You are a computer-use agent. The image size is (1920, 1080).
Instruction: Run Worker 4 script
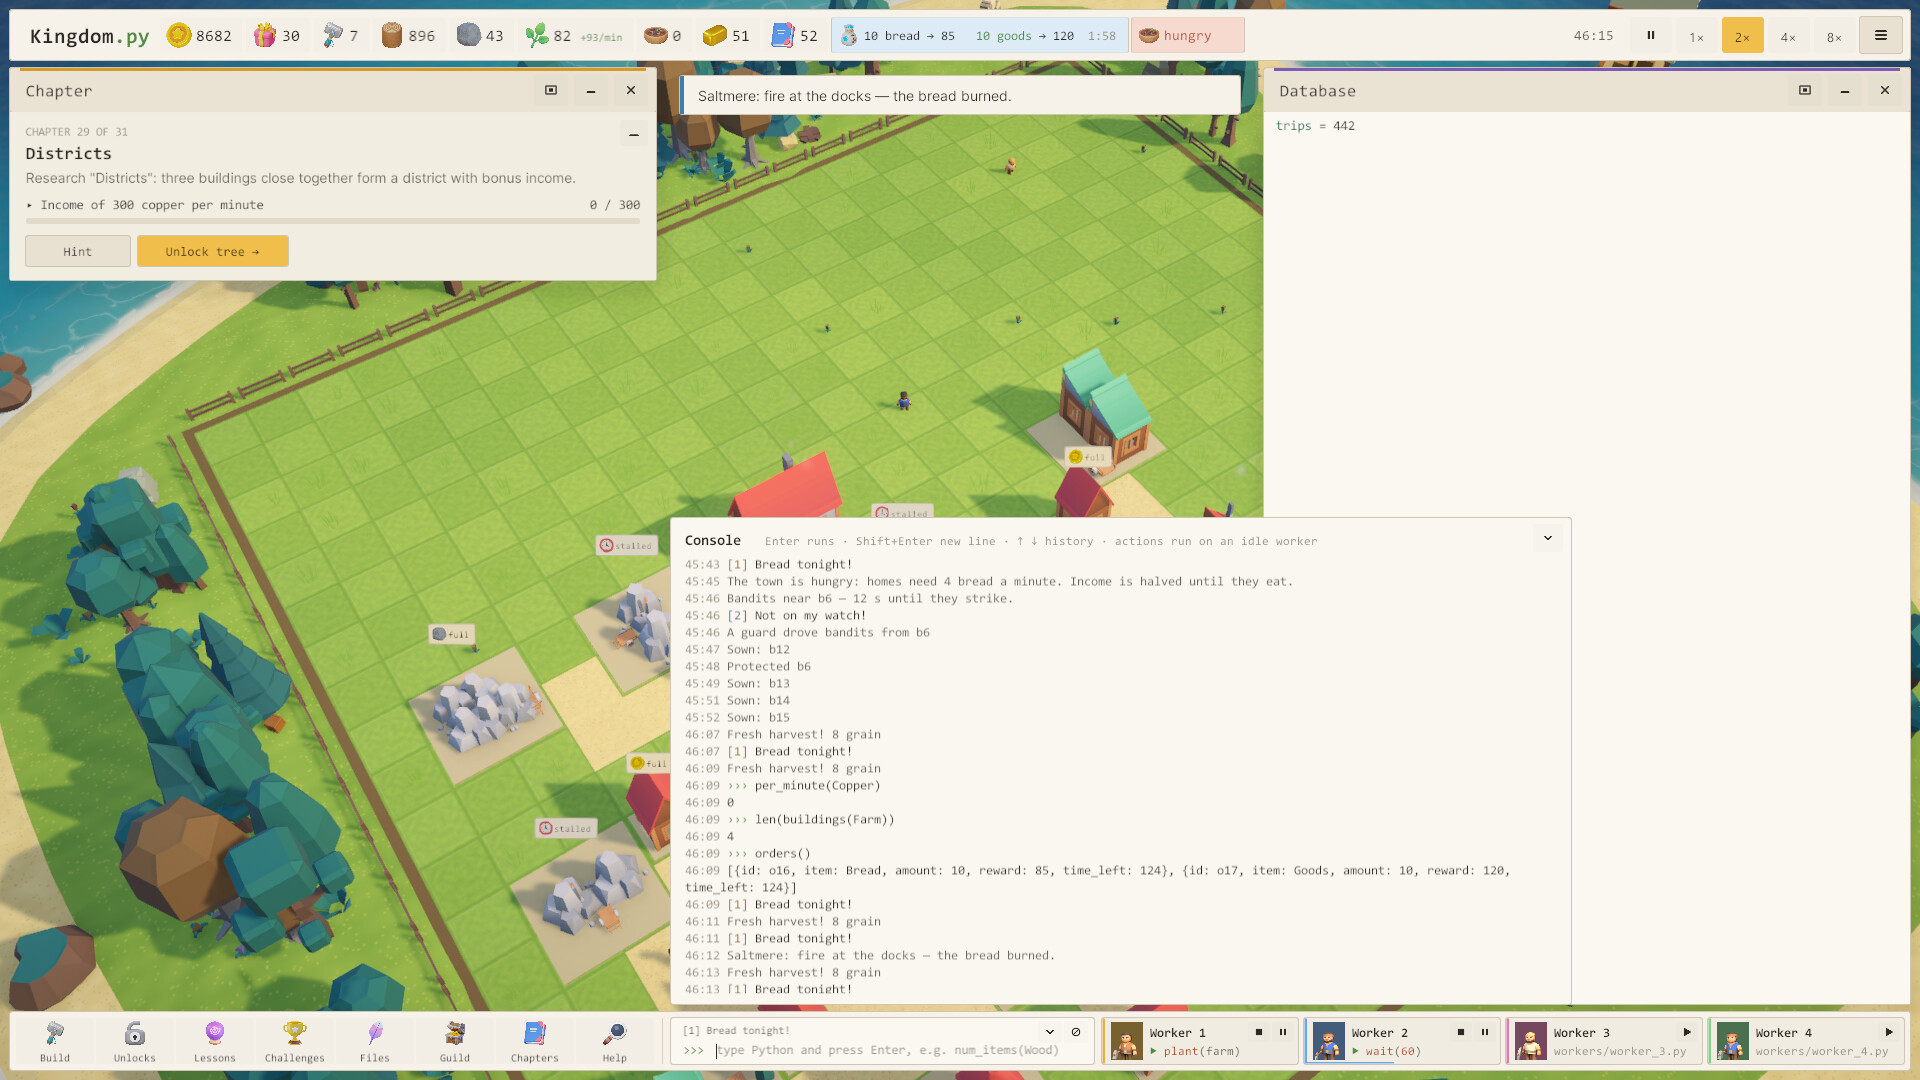coord(1889,1032)
